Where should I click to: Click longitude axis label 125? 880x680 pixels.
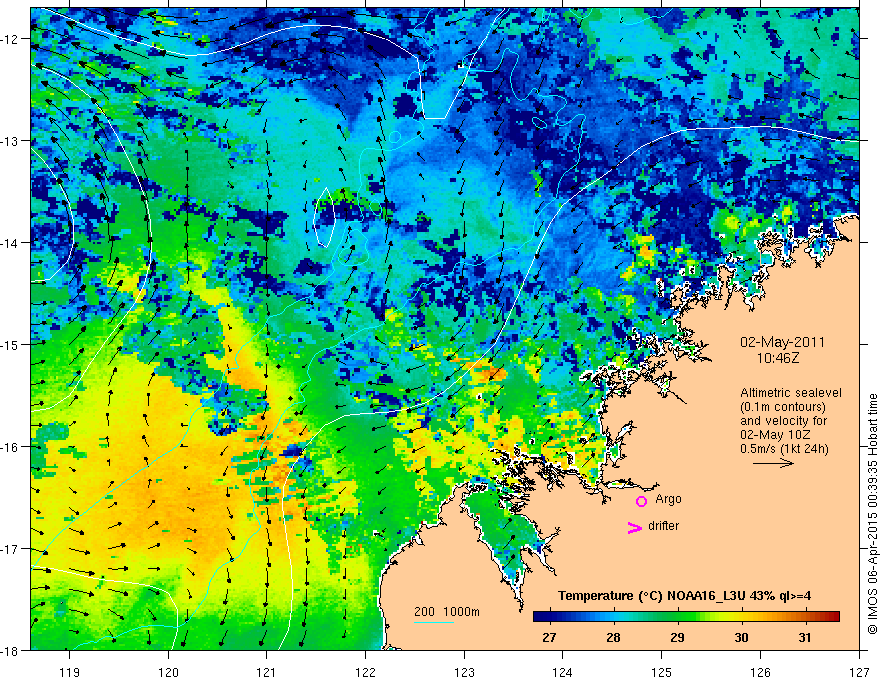point(662,673)
